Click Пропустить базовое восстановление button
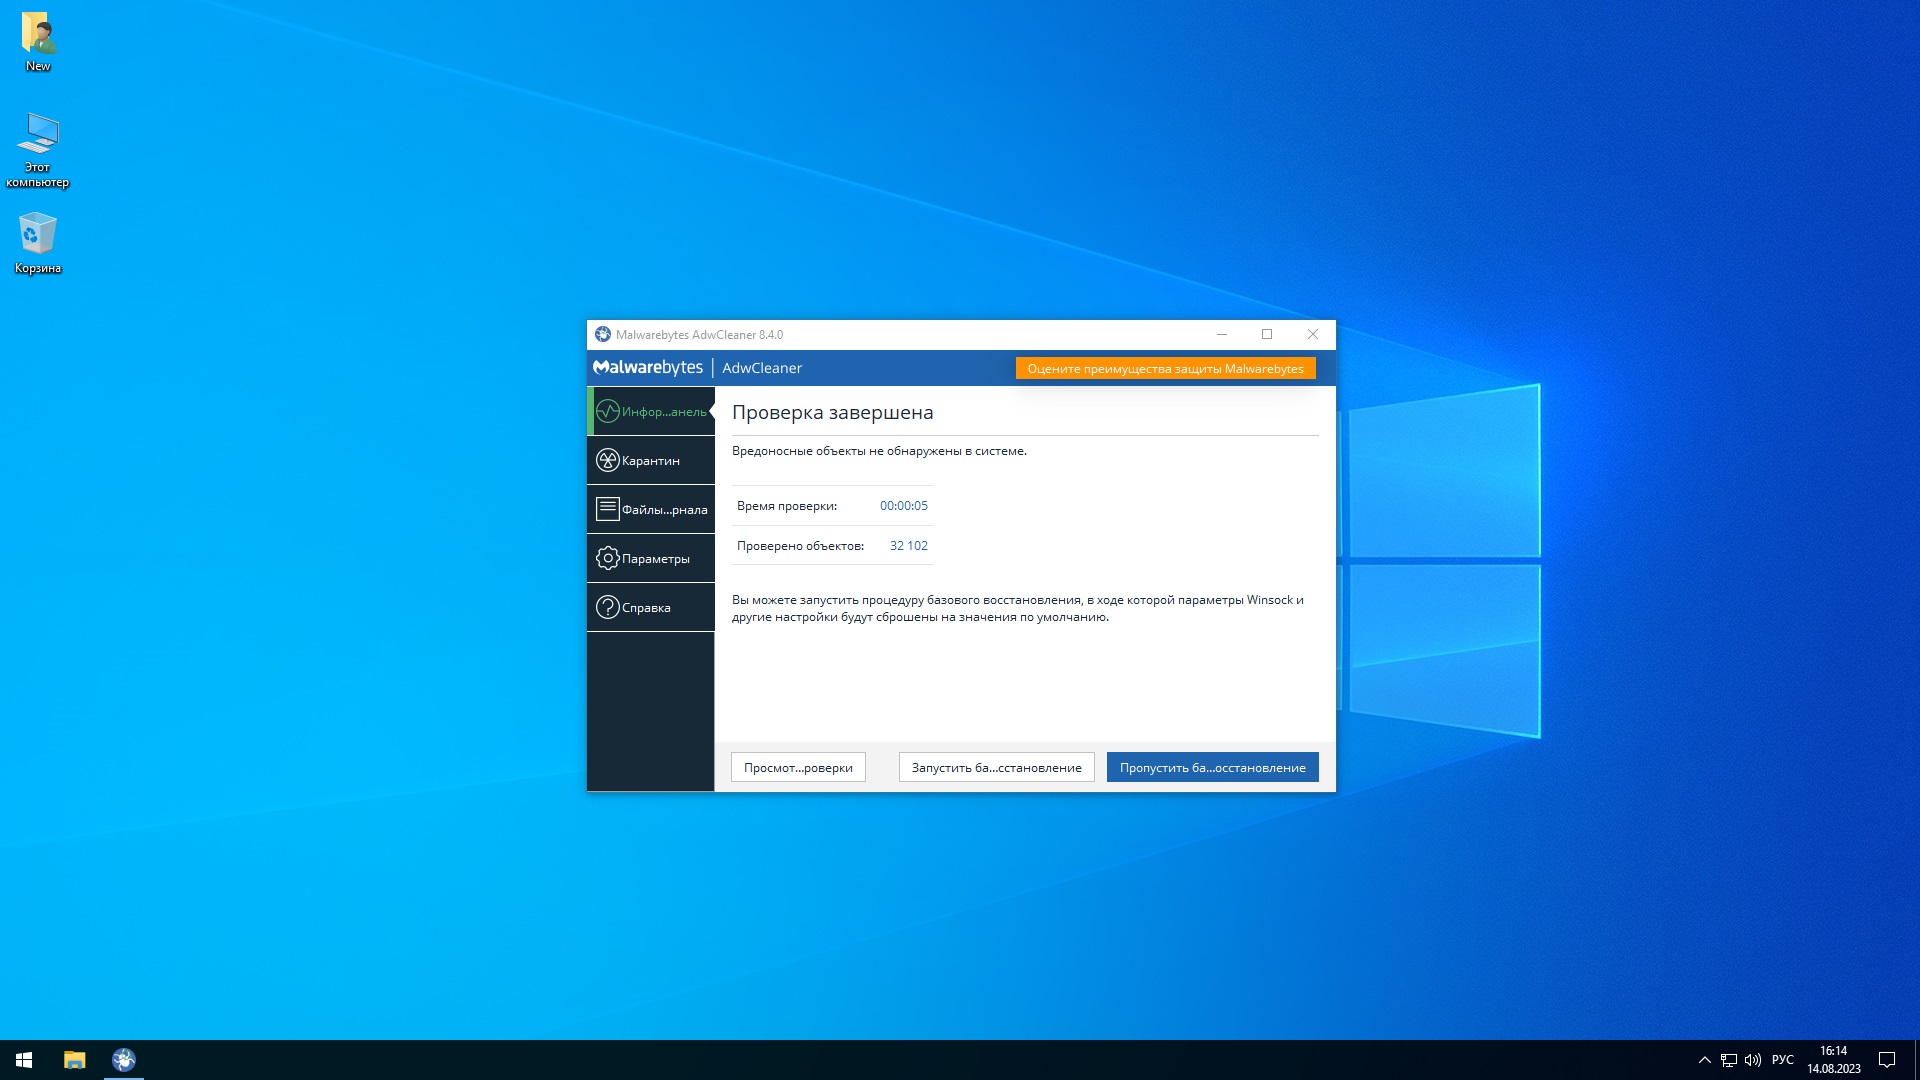 click(1212, 767)
